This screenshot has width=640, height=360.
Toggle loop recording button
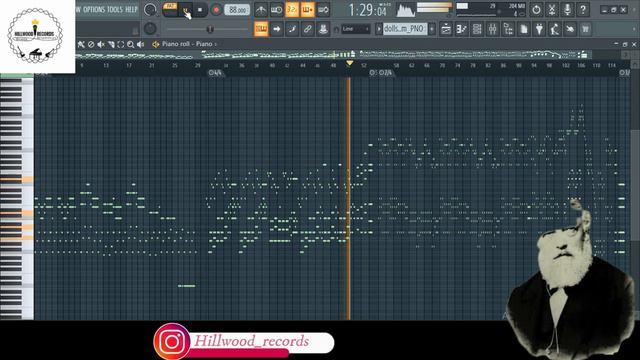[323, 9]
